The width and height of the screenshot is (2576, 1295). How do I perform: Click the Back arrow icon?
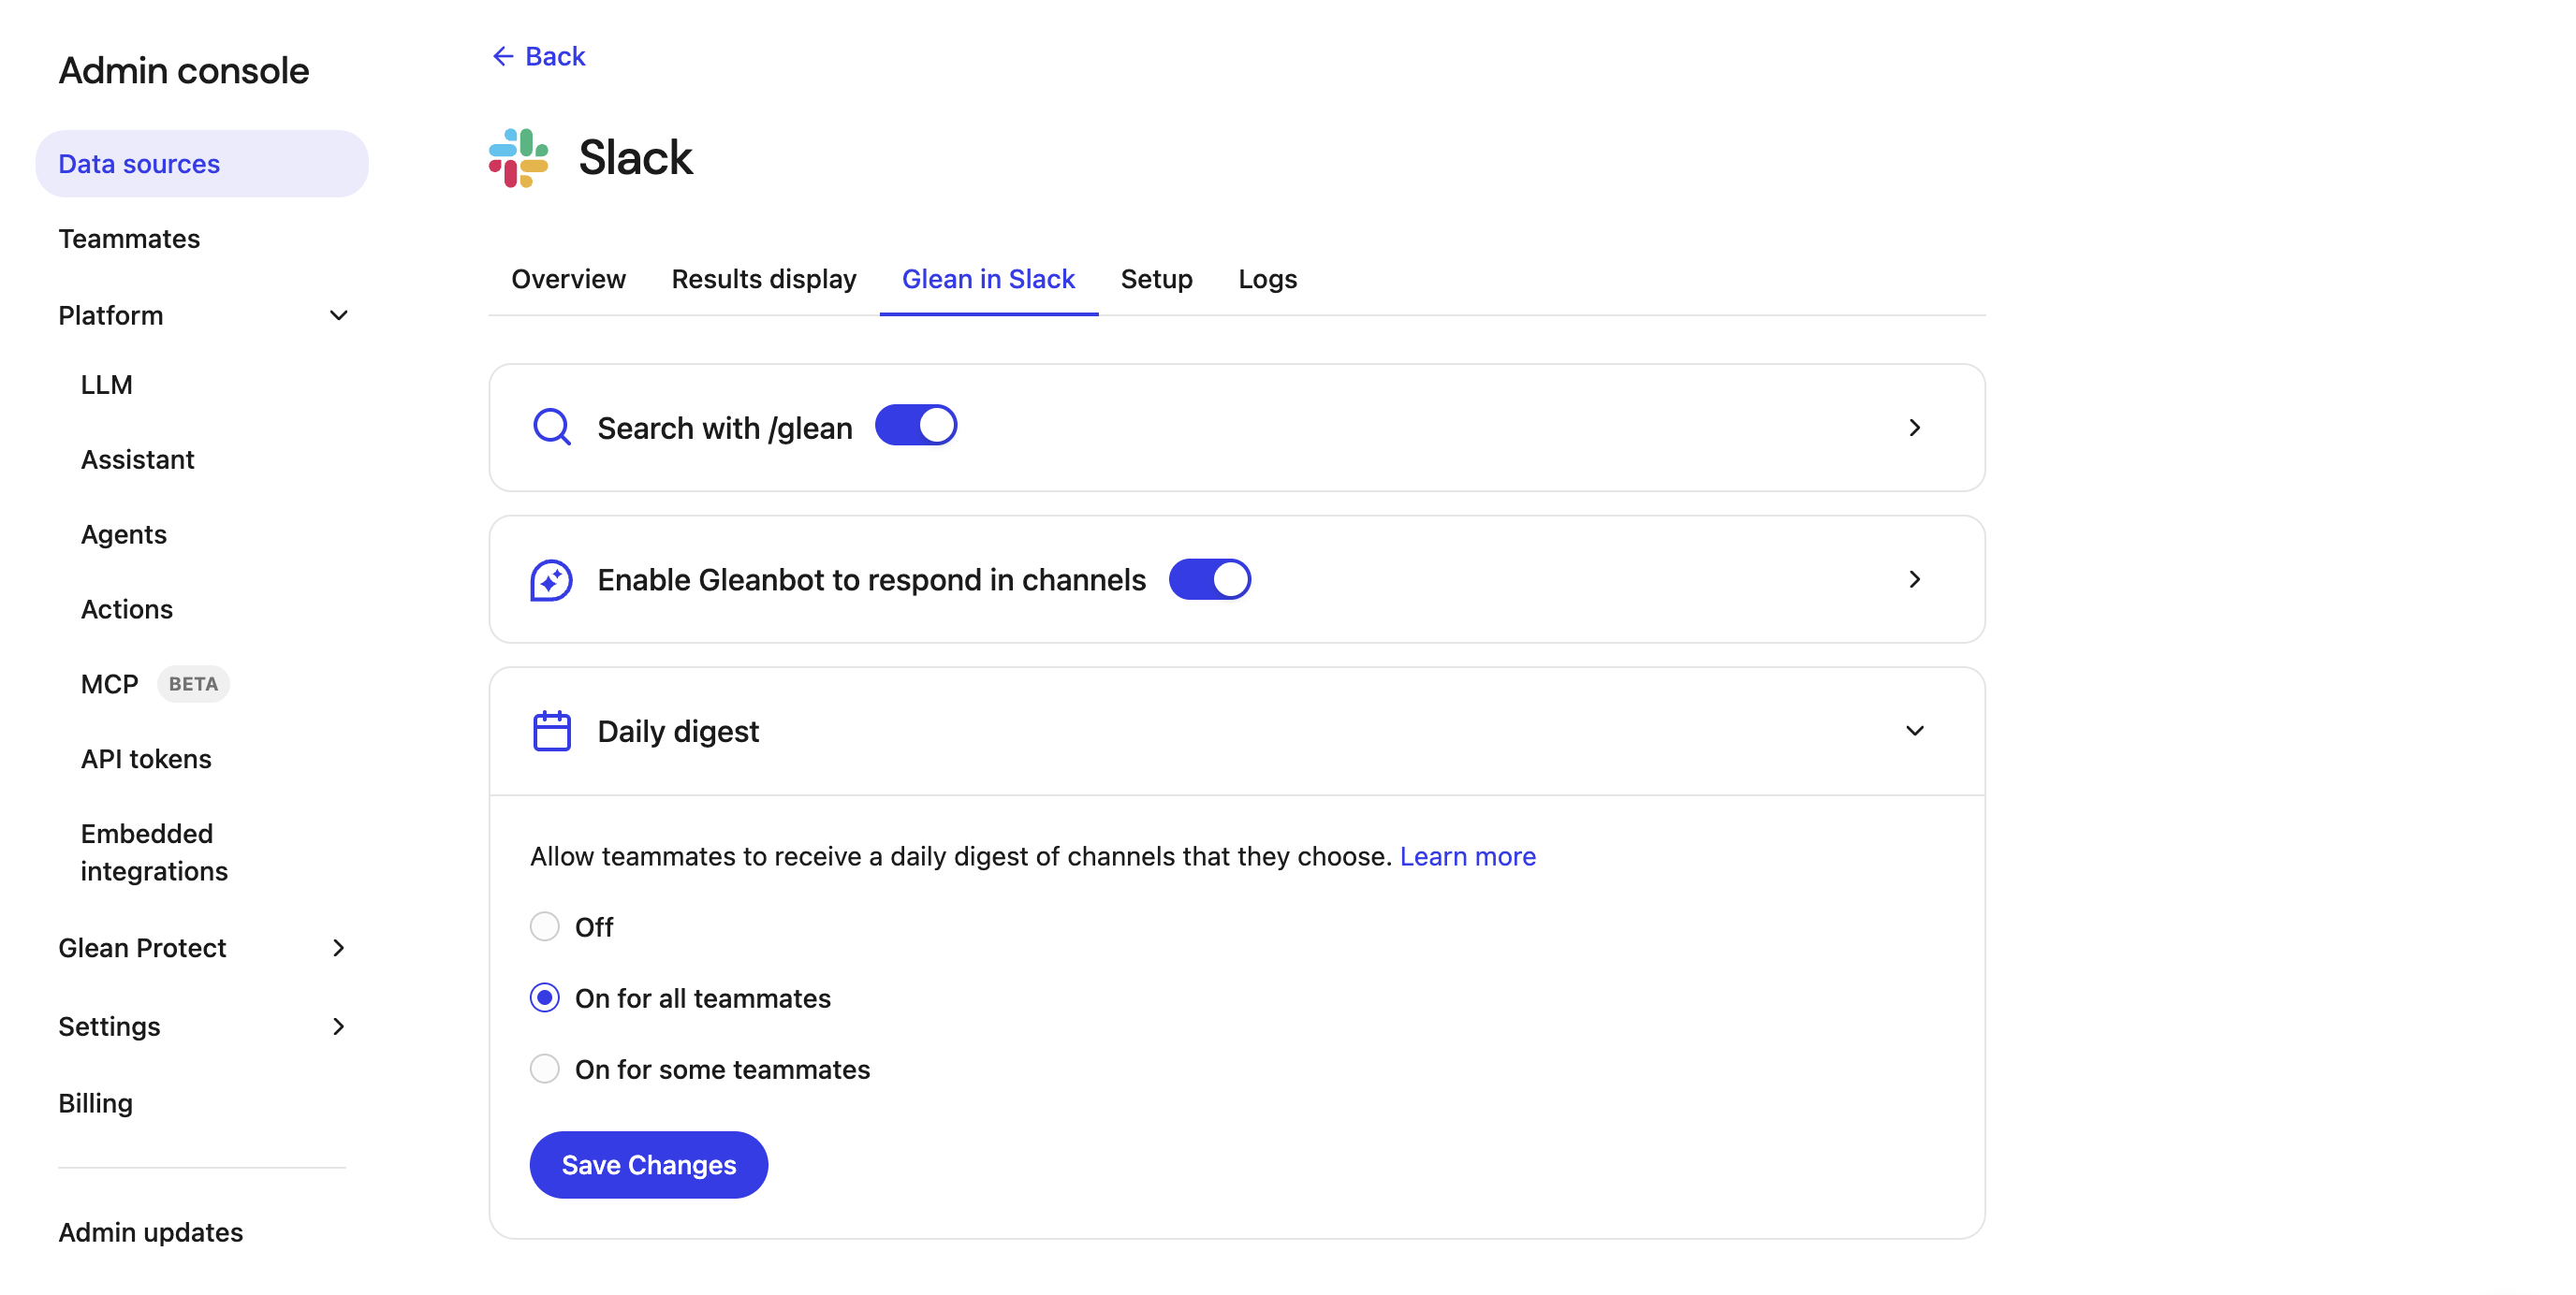click(x=503, y=56)
